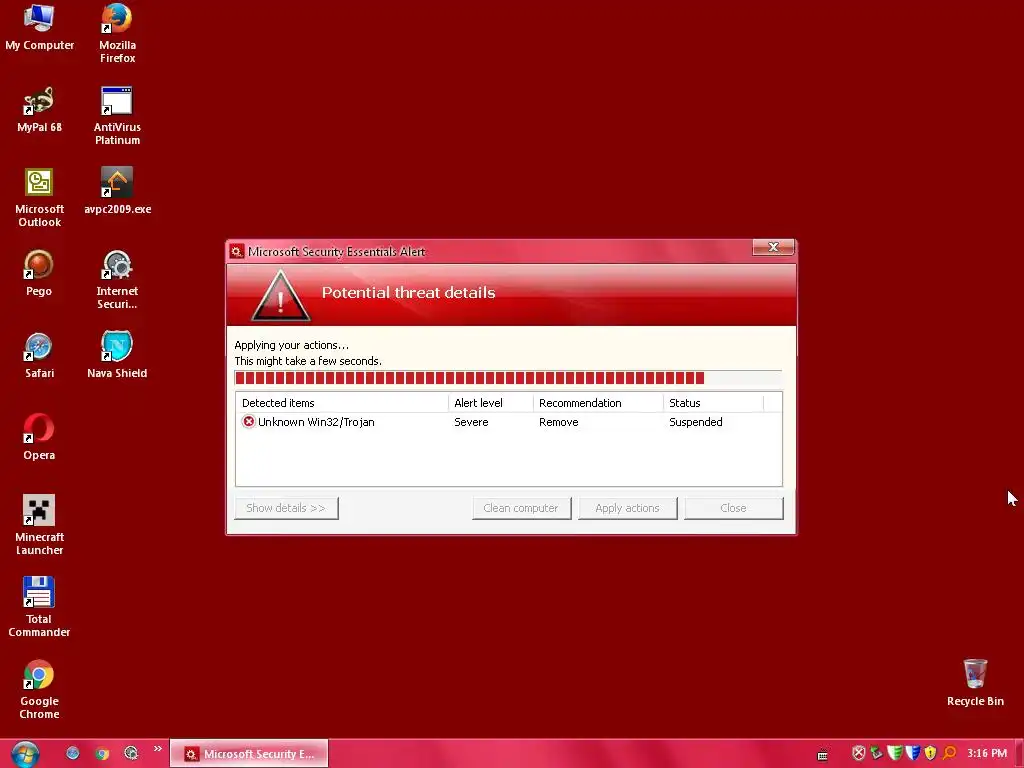The image size is (1024, 768).
Task: Click the Clean computer button
Action: click(x=521, y=508)
